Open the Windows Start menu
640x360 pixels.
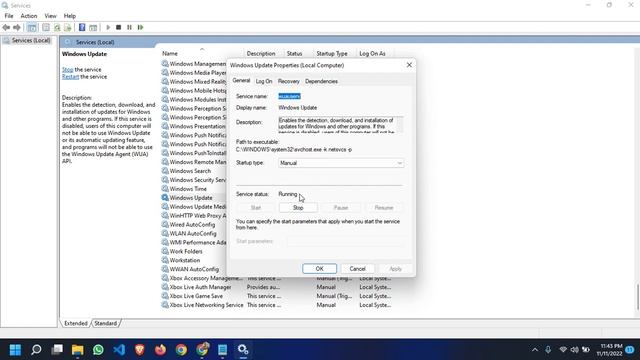15,350
